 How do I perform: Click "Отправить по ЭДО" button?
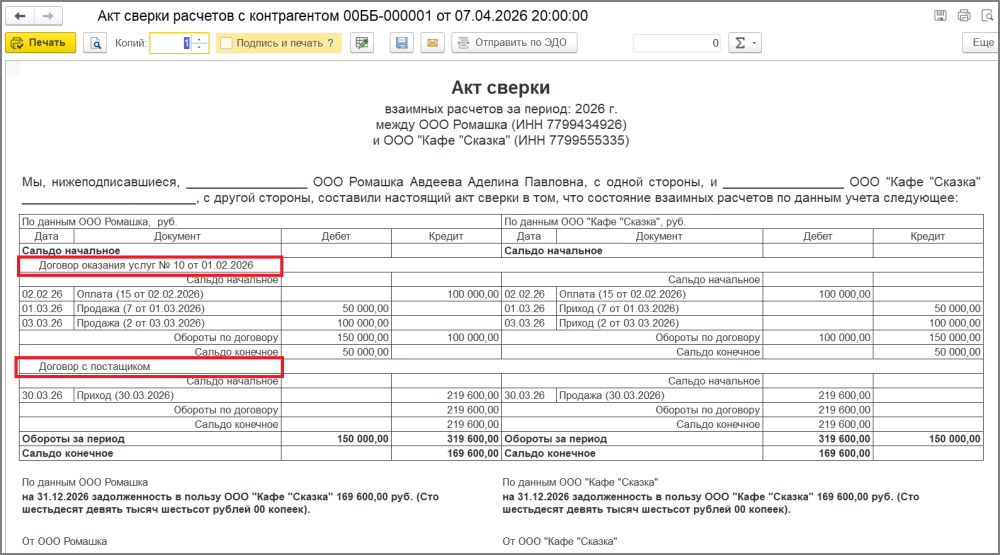[514, 43]
